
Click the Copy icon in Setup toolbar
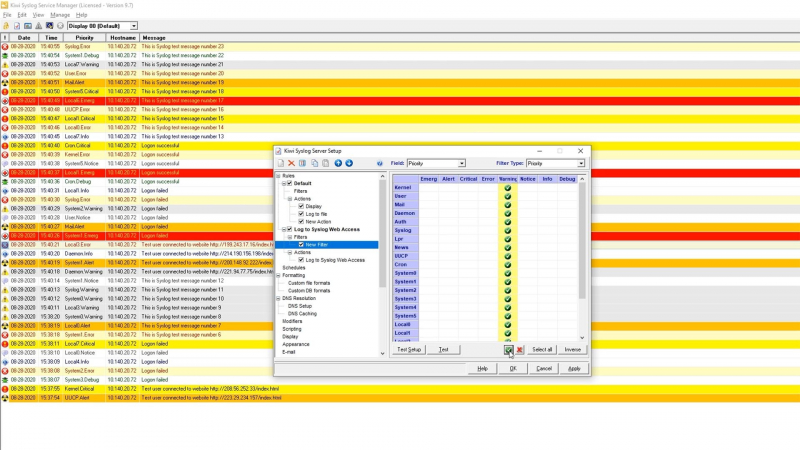pyautogui.click(x=314, y=163)
